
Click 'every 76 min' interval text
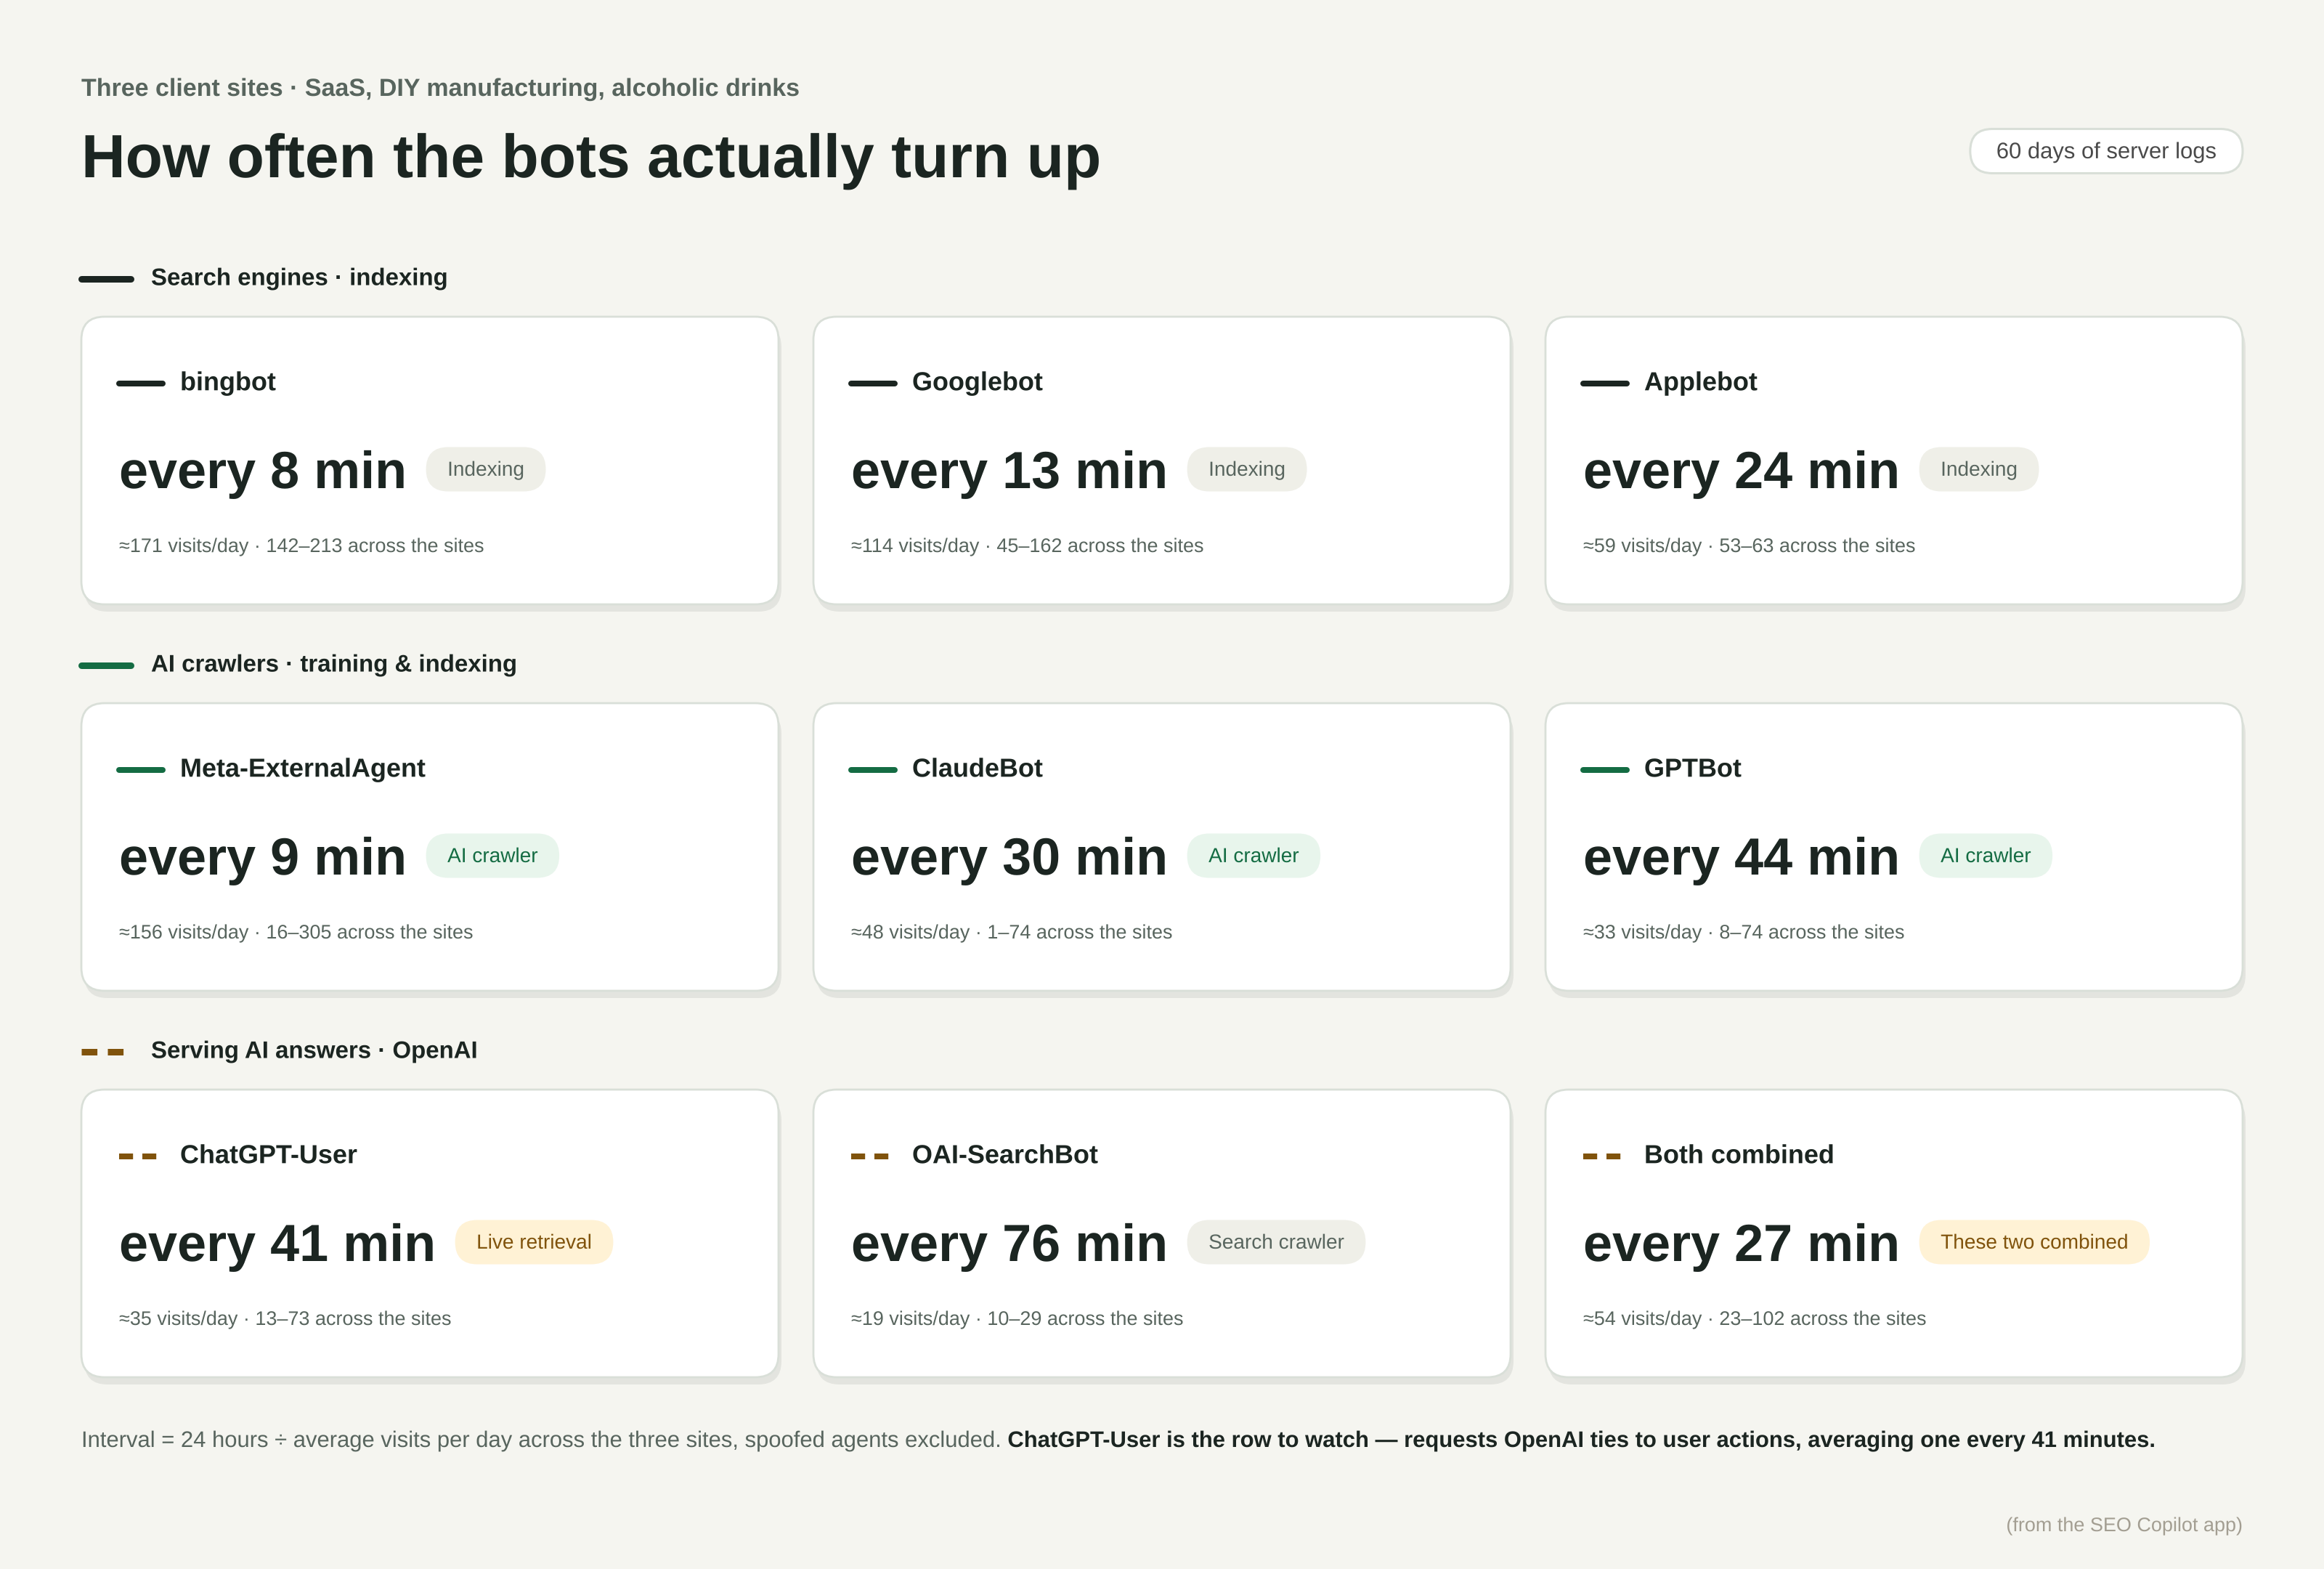point(1009,1243)
